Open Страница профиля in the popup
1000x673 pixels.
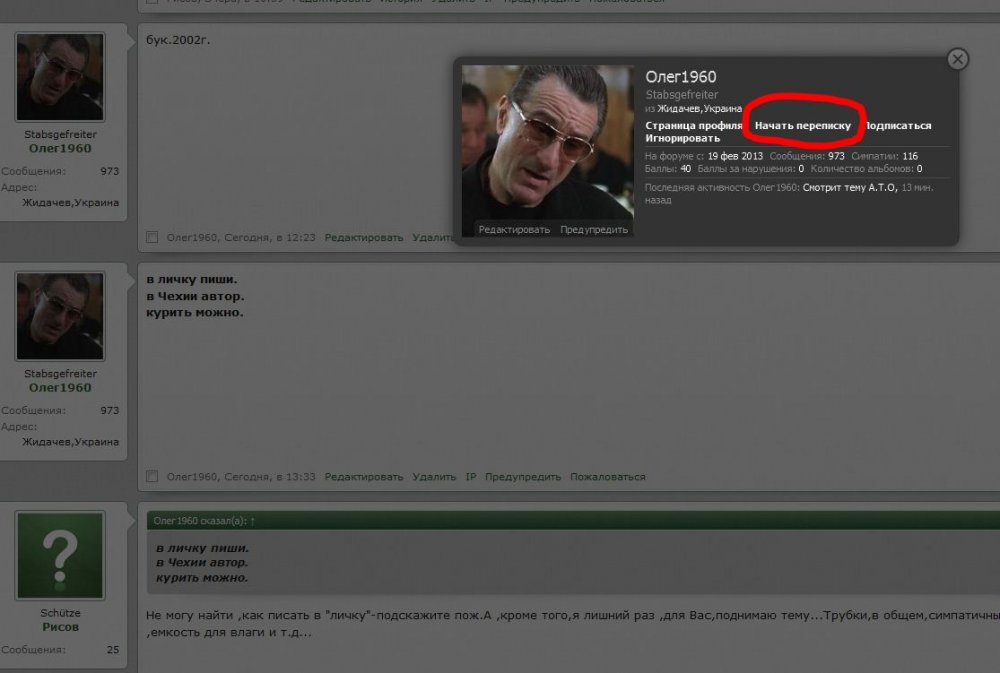click(694, 126)
